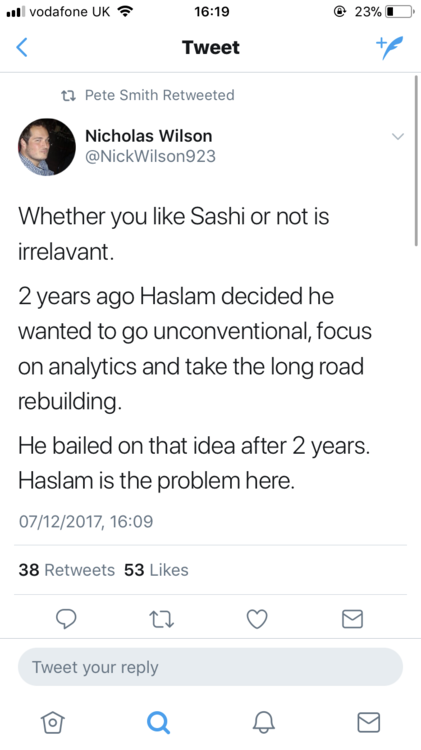Screen dimensions: 421x750
Task: Open the Messages tab in bottom bar
Action: coord(369,722)
